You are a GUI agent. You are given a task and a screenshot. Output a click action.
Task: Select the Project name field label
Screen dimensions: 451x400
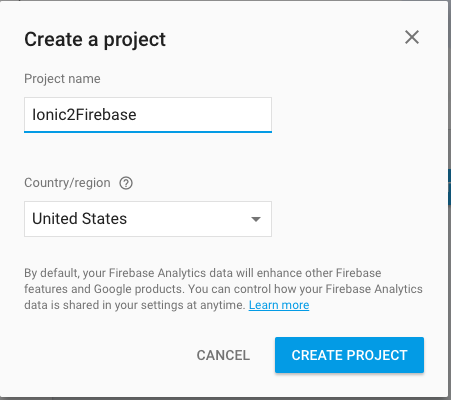tap(62, 79)
